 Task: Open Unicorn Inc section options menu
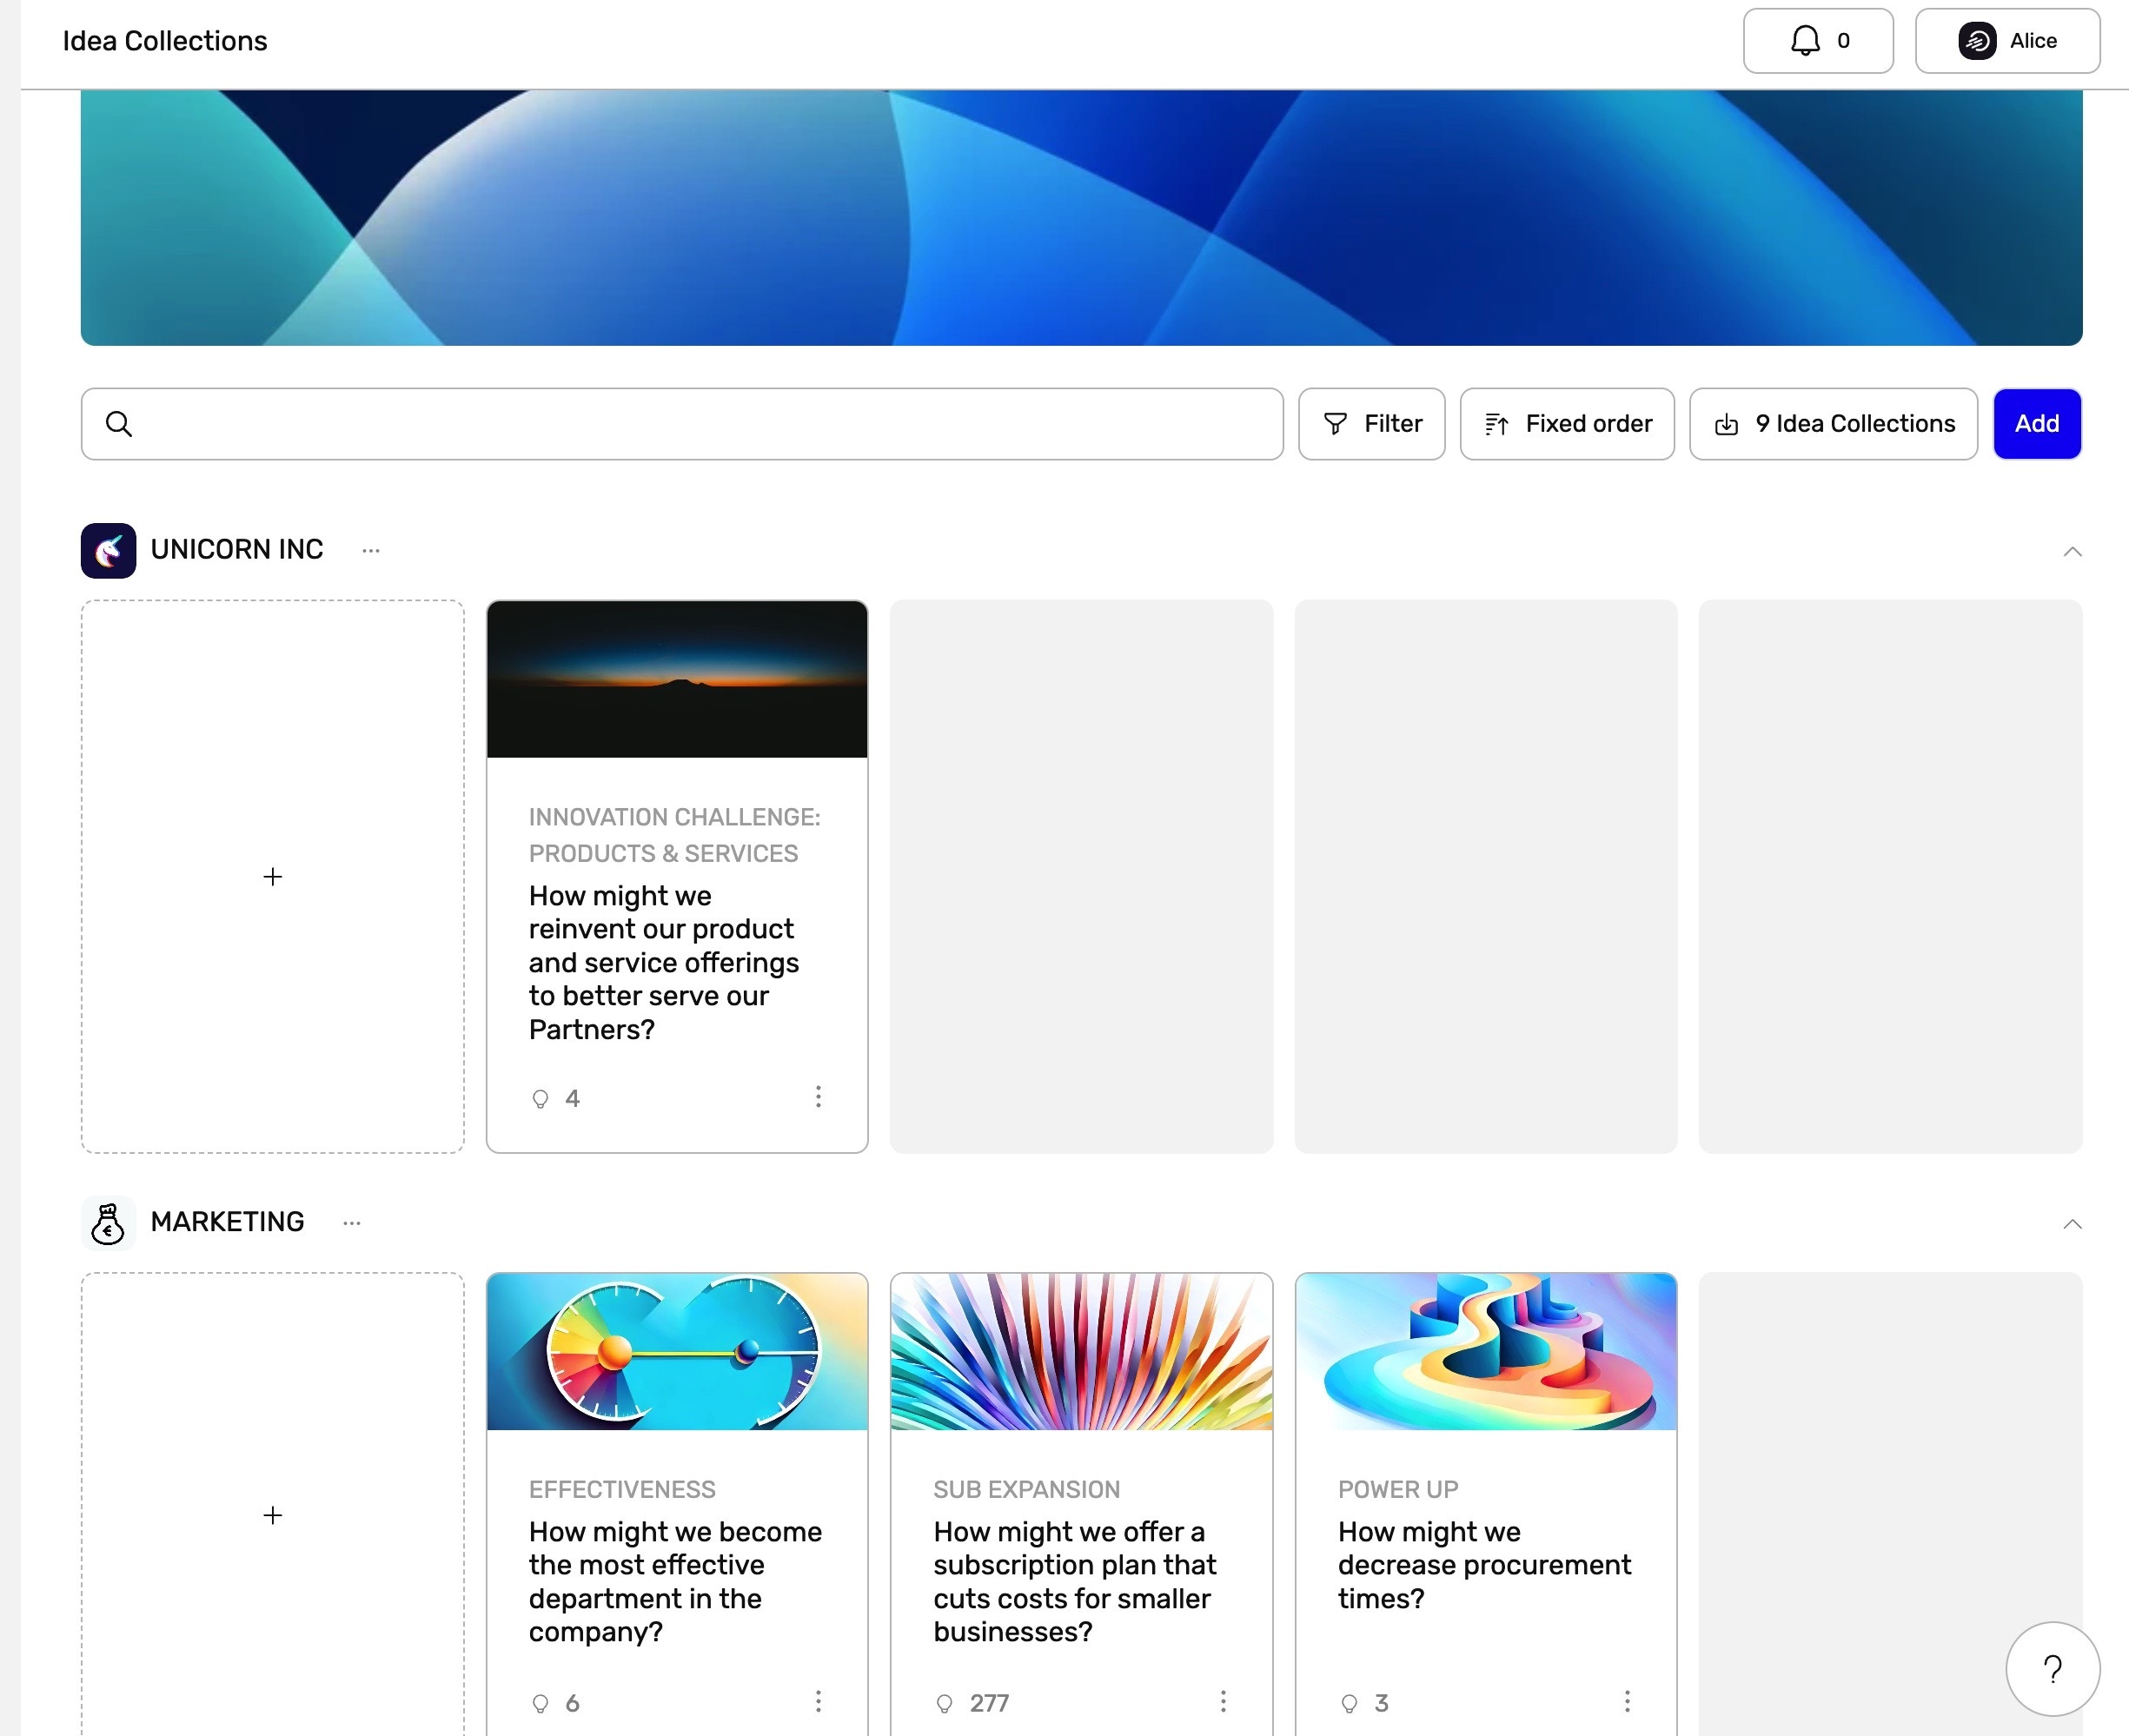(371, 550)
